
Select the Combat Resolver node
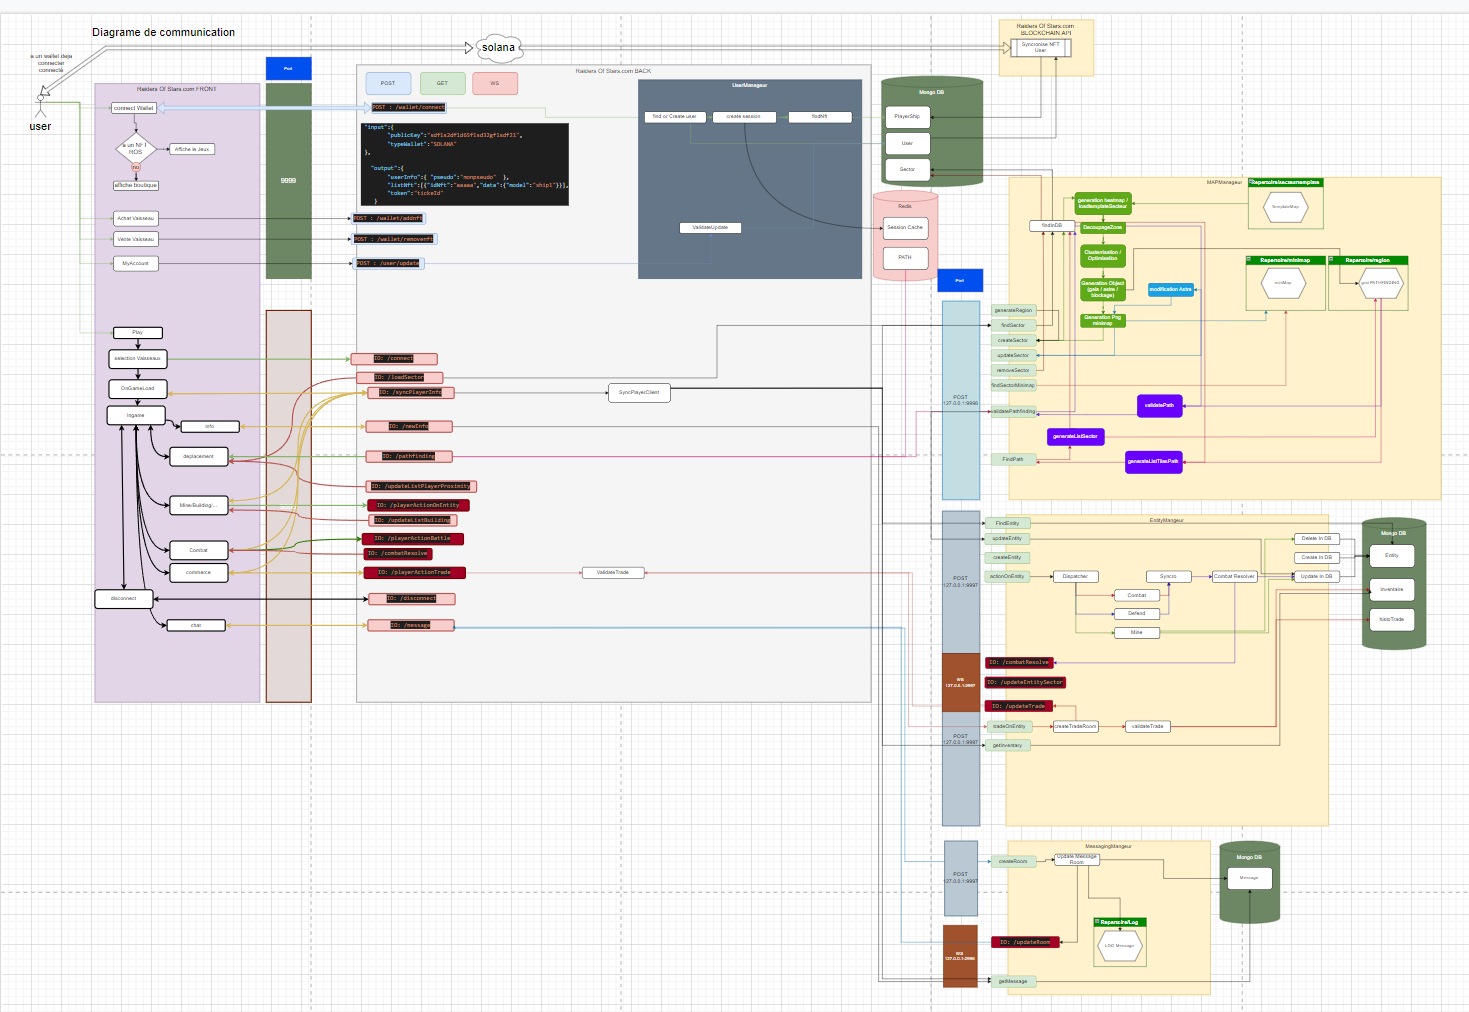(x=1234, y=576)
